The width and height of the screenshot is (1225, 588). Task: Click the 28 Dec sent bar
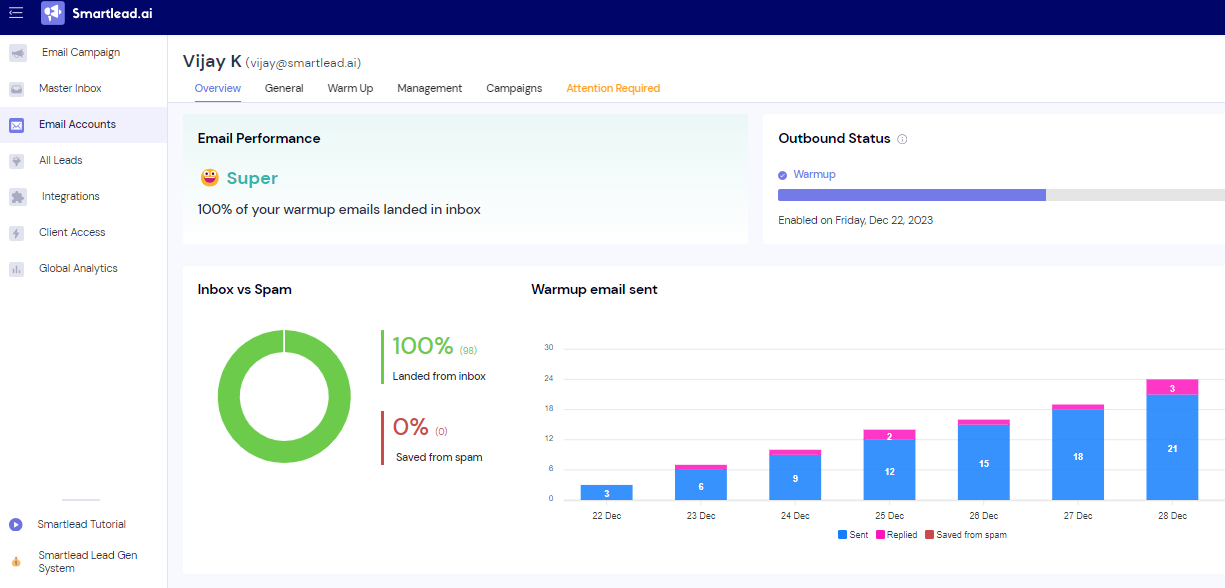point(1172,447)
